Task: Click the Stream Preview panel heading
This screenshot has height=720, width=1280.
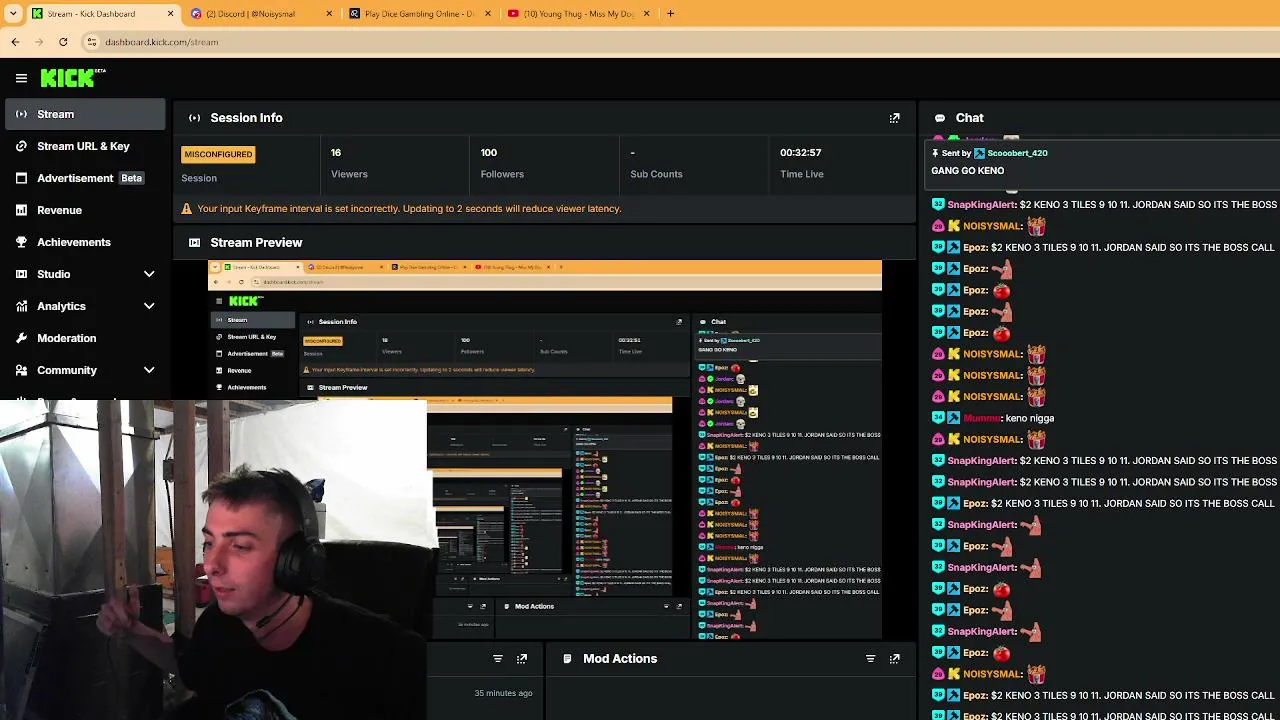Action: pyautogui.click(x=256, y=243)
